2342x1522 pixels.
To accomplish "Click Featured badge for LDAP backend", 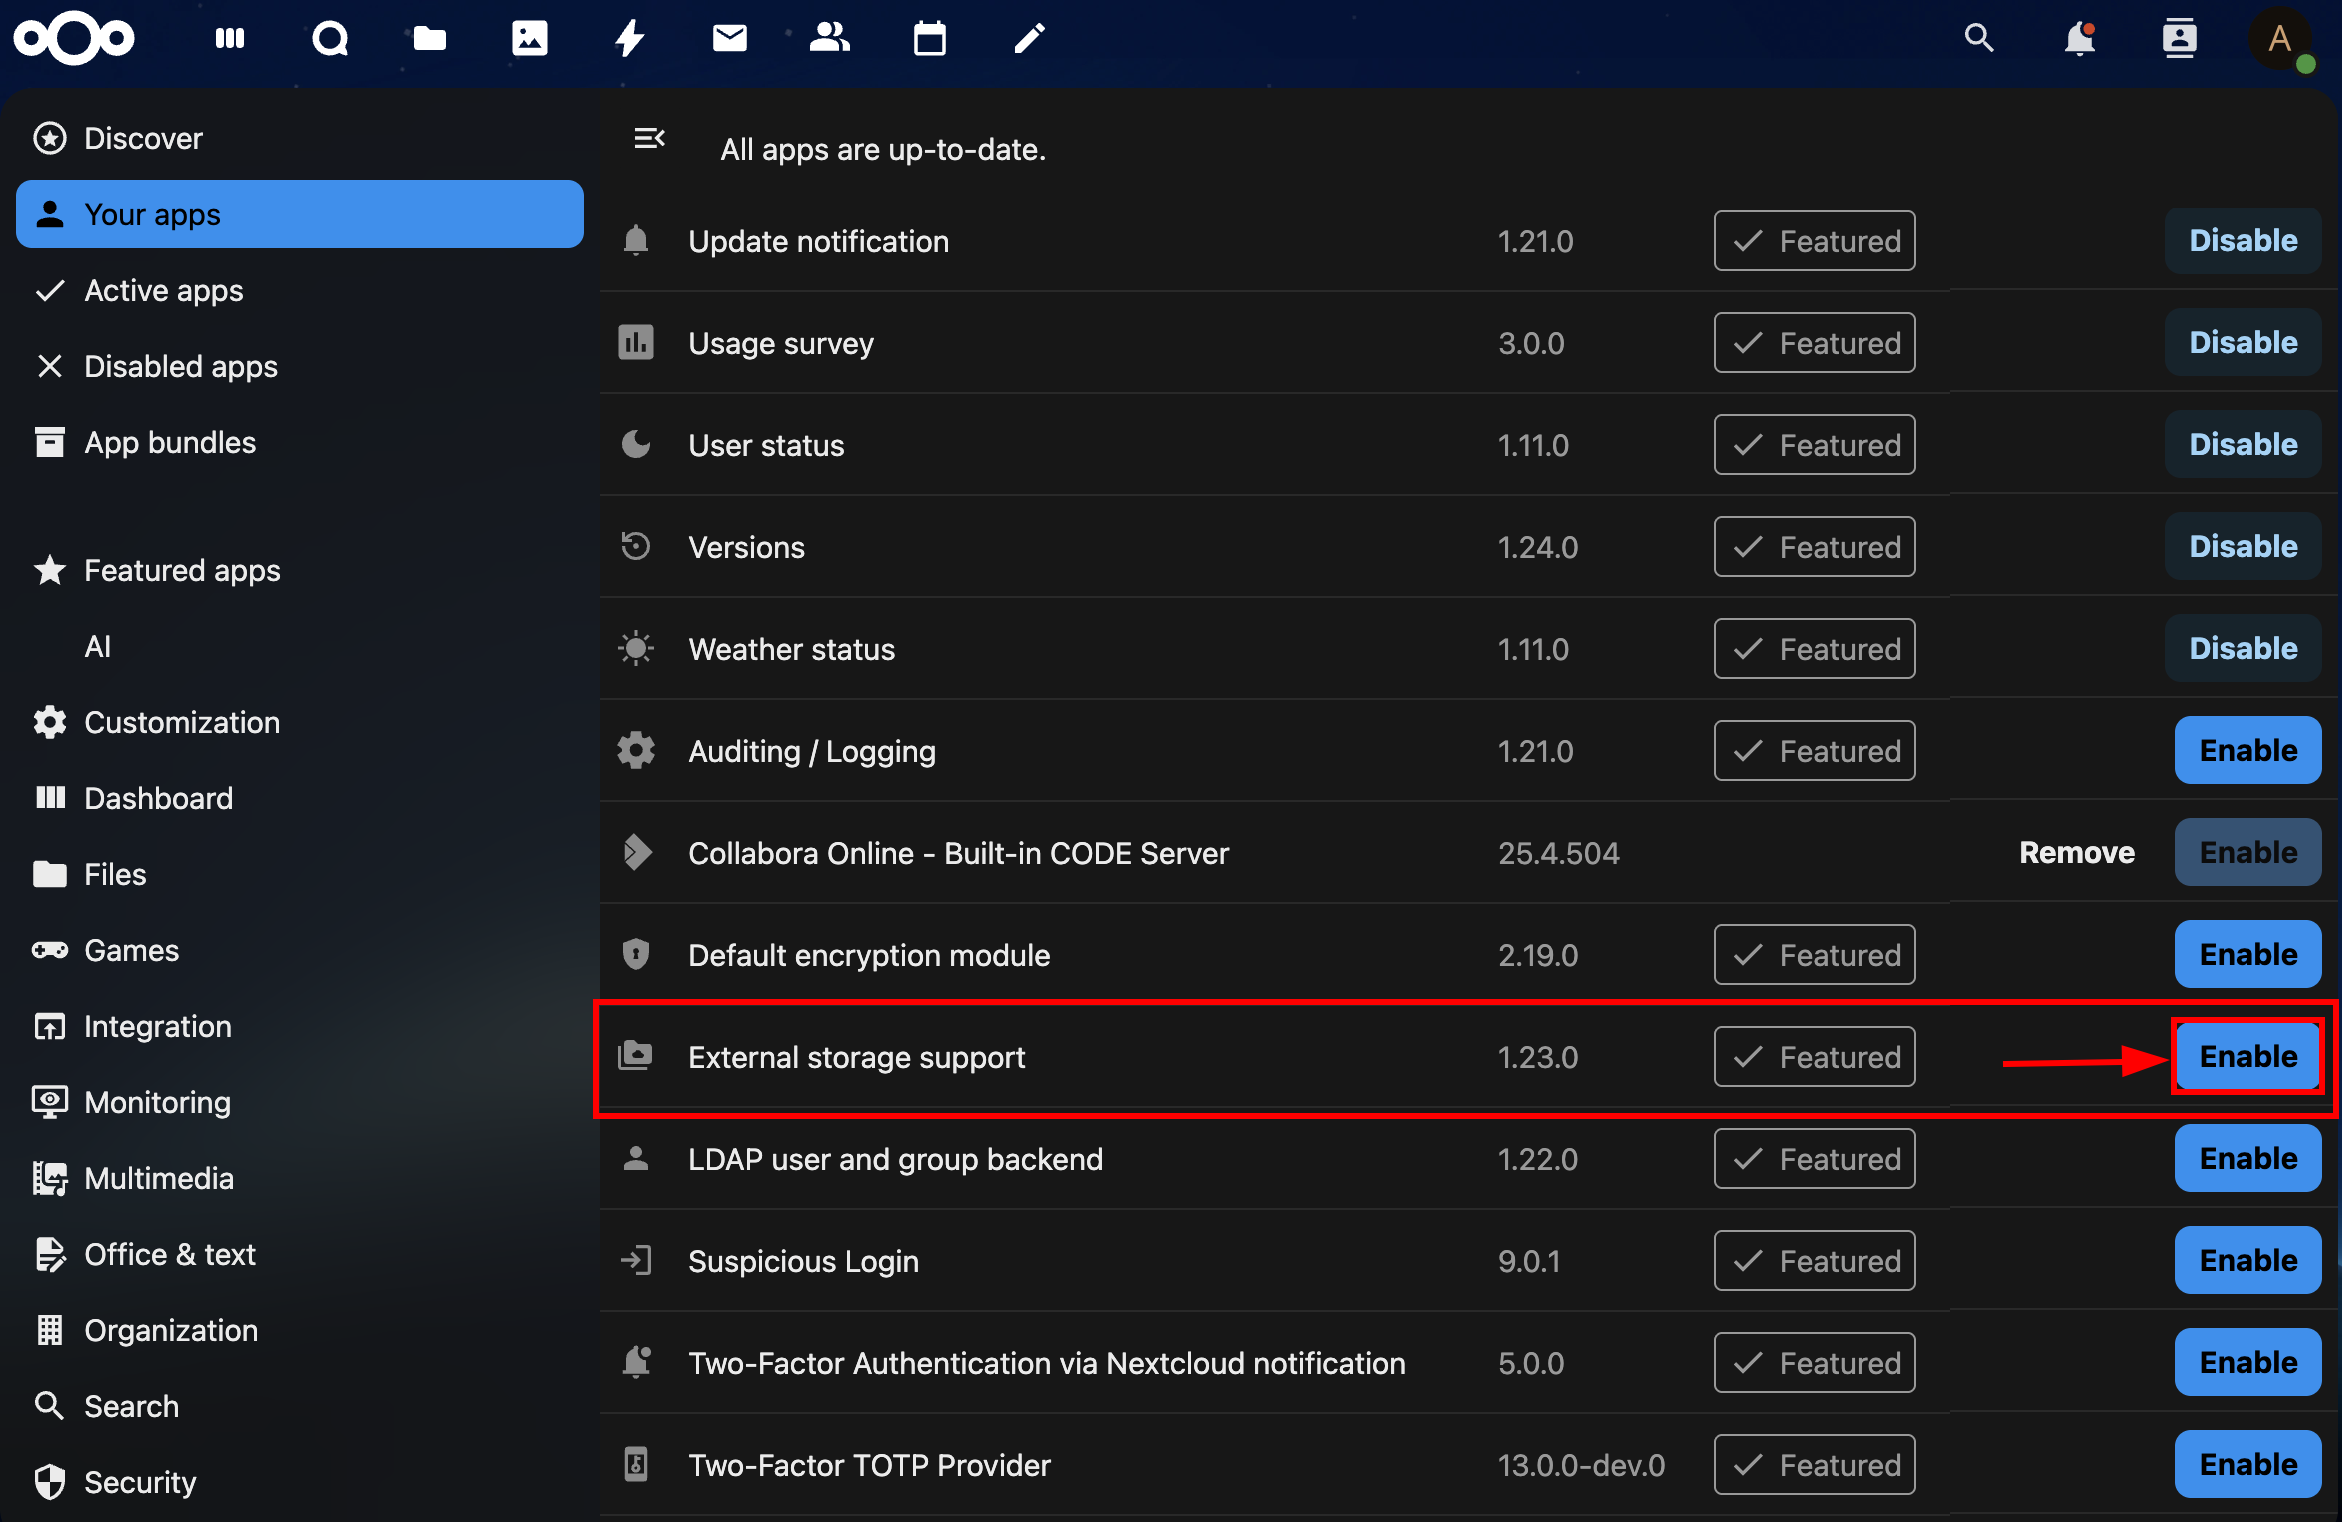I will click(1815, 1159).
